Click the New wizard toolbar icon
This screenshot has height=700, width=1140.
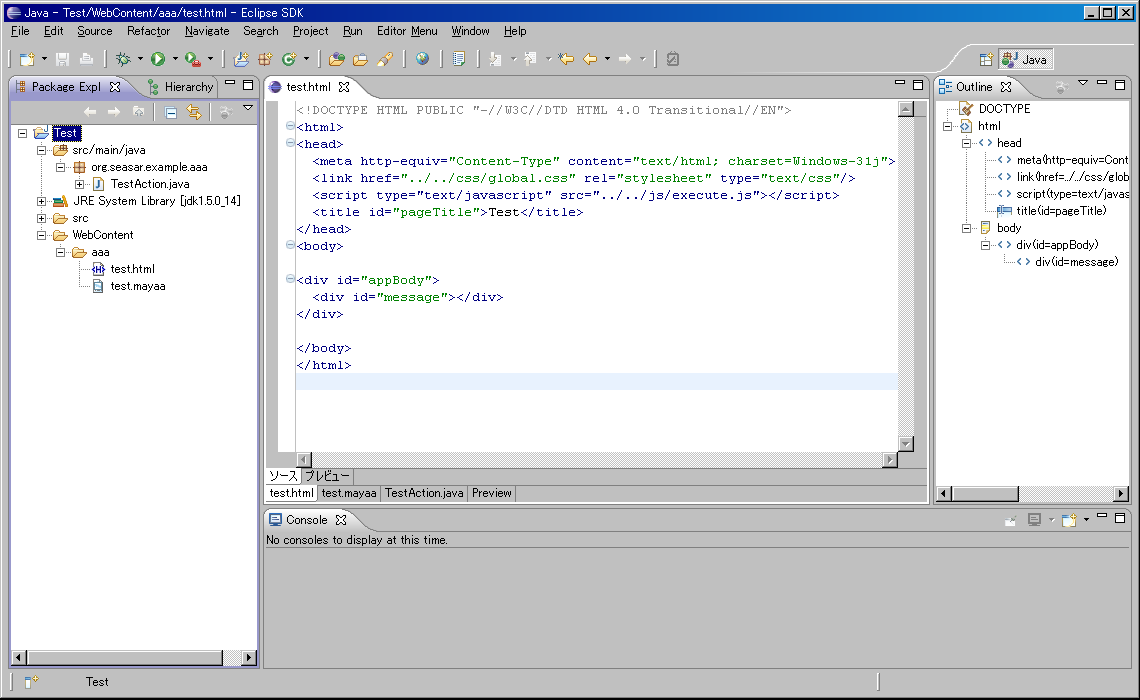coord(27,59)
